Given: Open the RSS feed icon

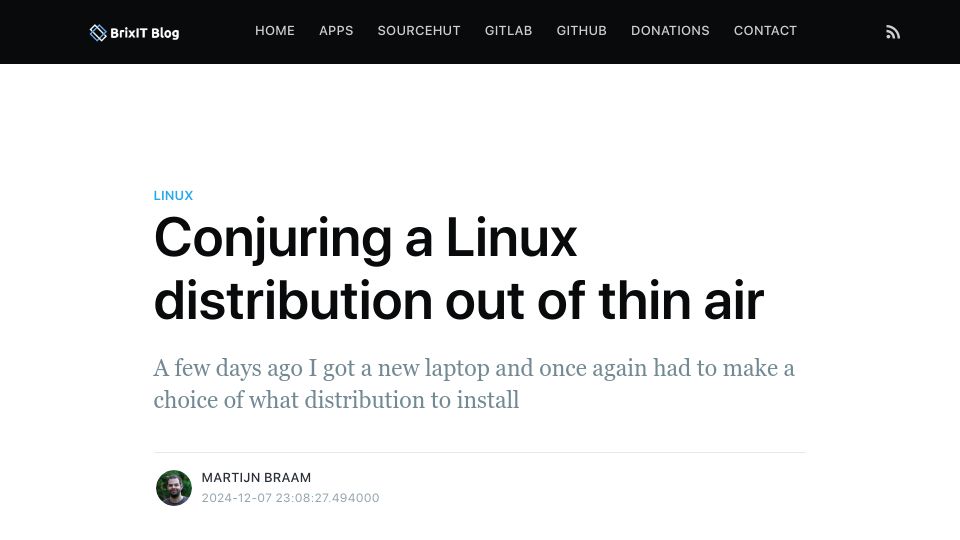Looking at the screenshot, I should click(x=893, y=32).
